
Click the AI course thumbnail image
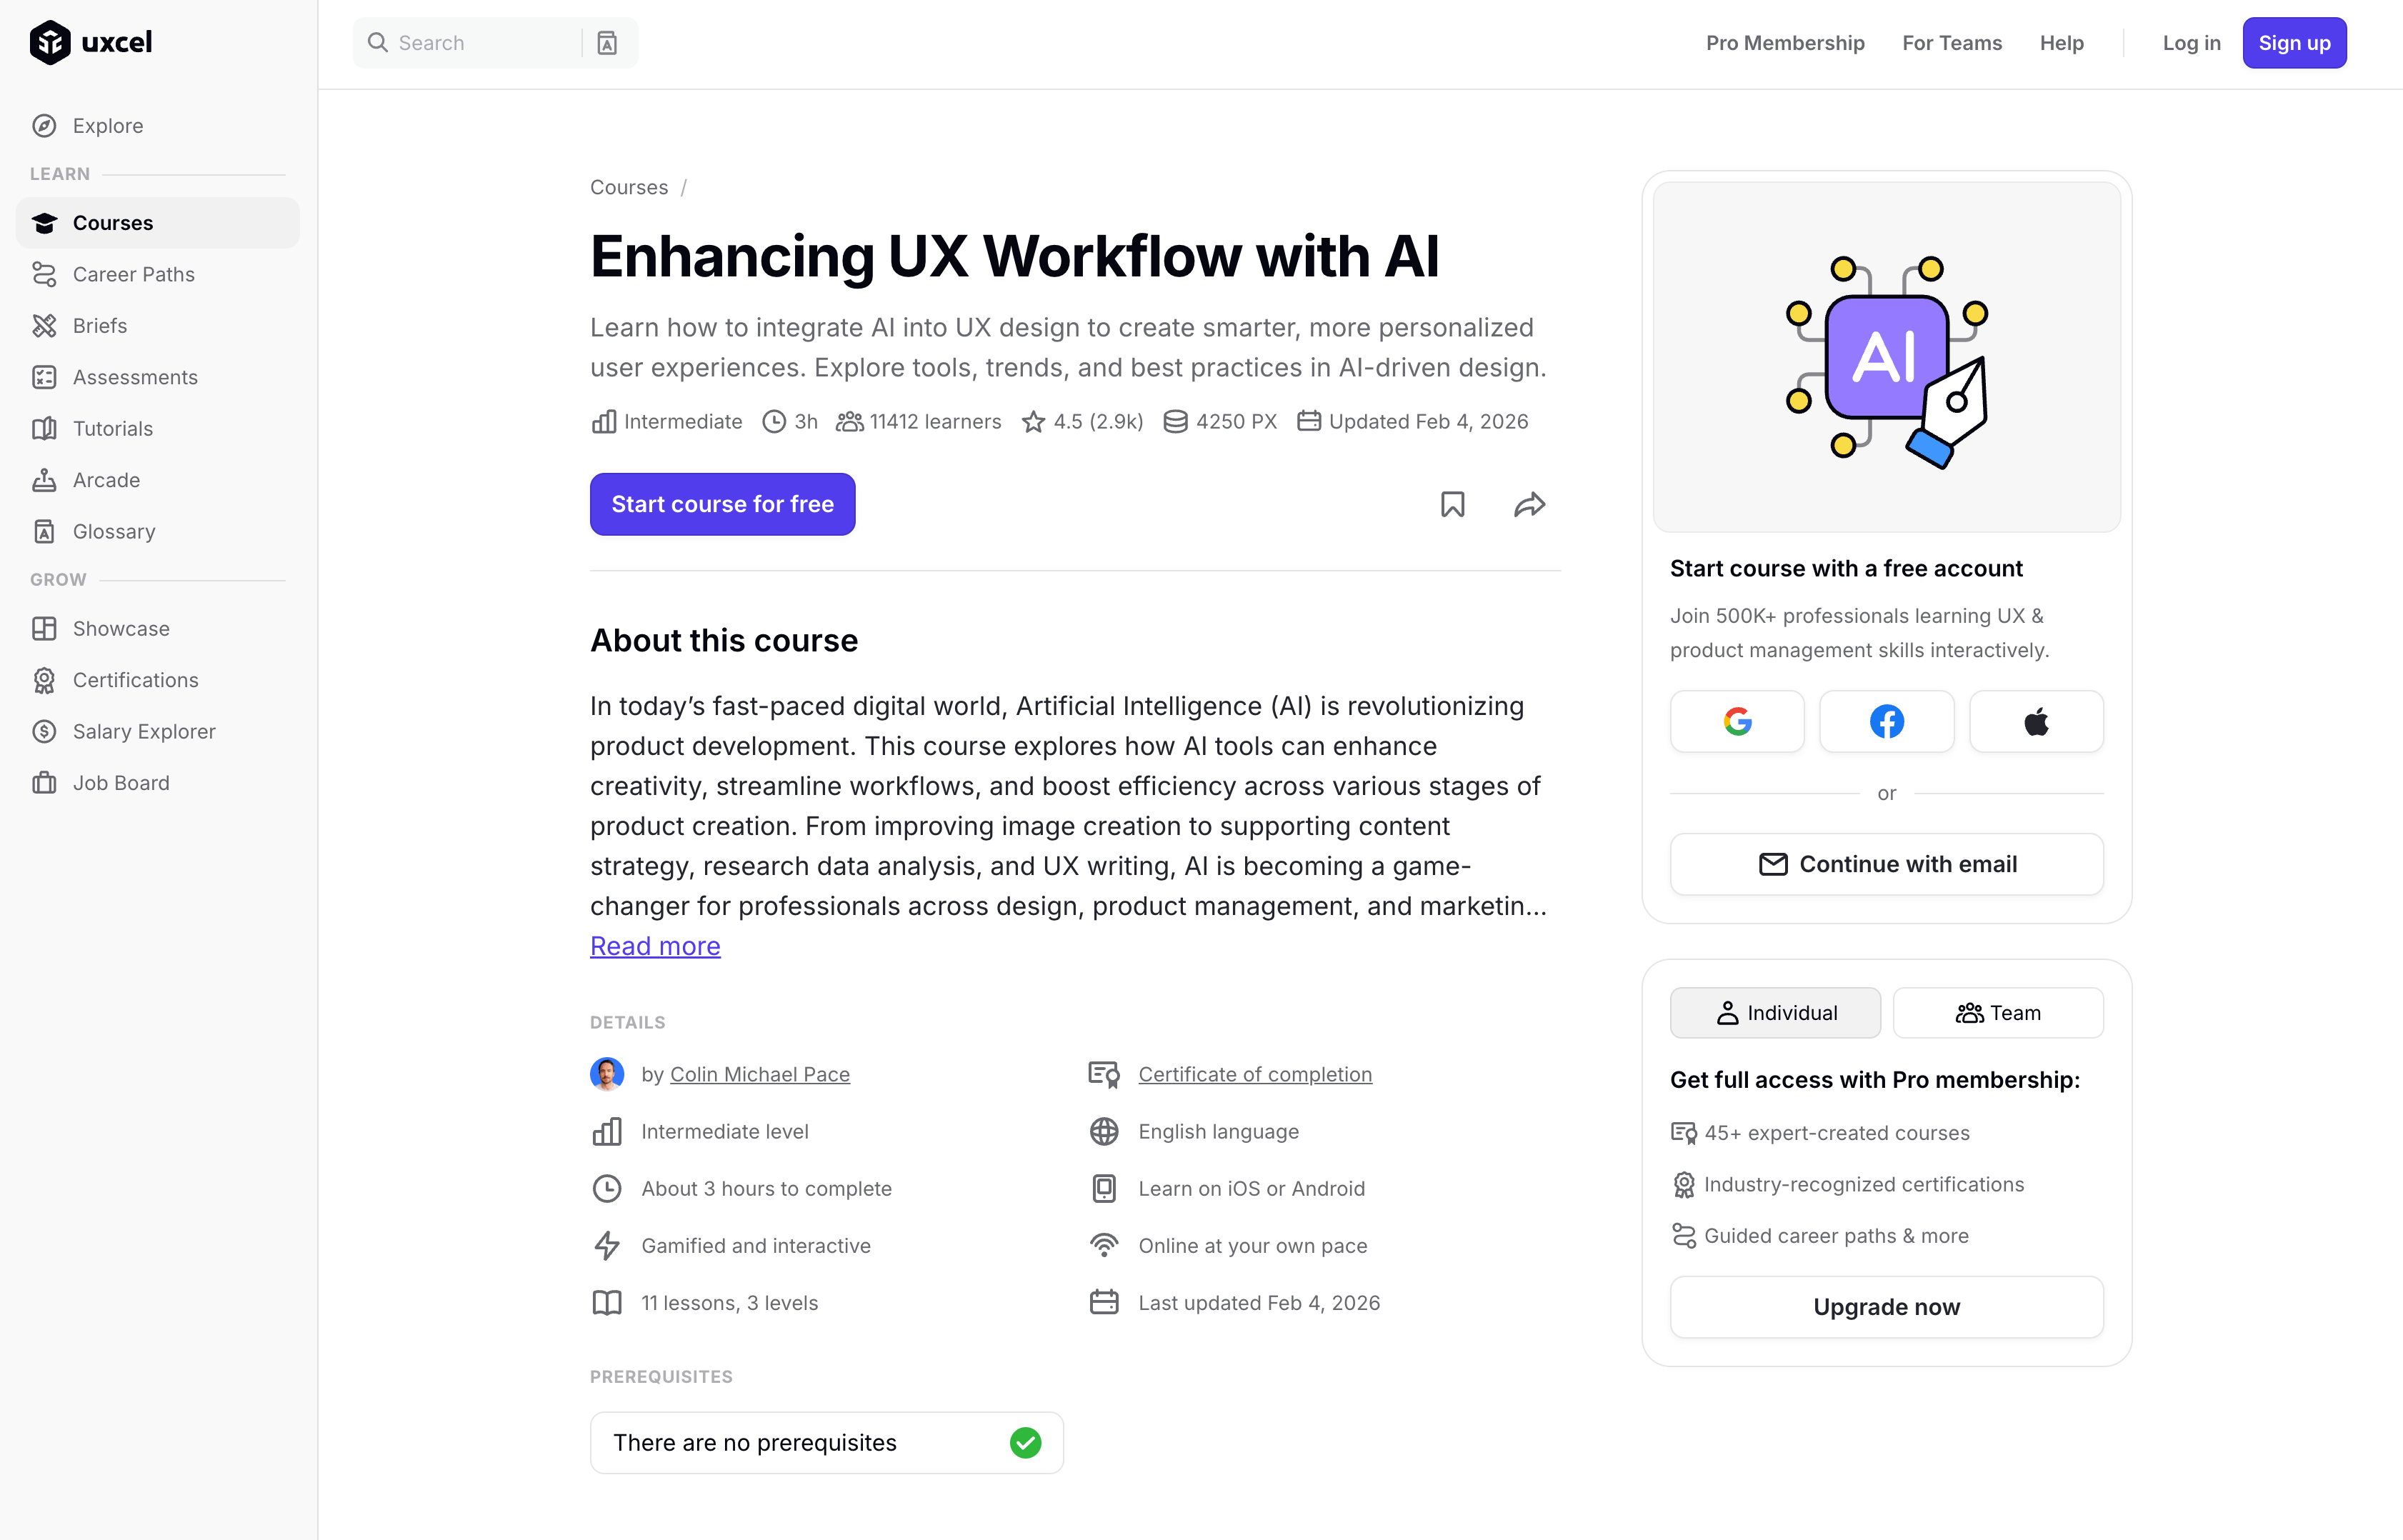(x=1886, y=357)
